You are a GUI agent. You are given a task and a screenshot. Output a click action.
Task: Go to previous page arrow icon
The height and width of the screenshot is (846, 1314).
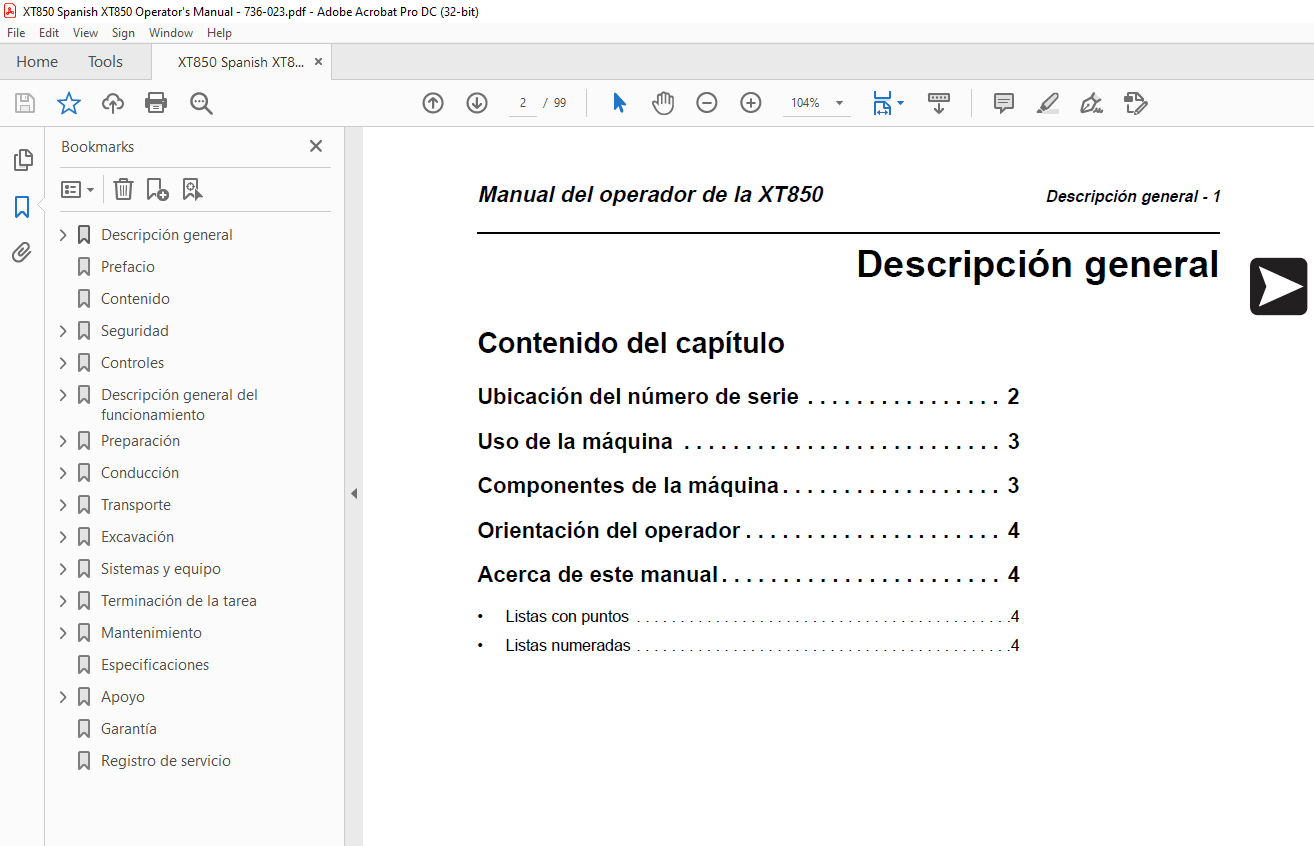click(x=433, y=103)
